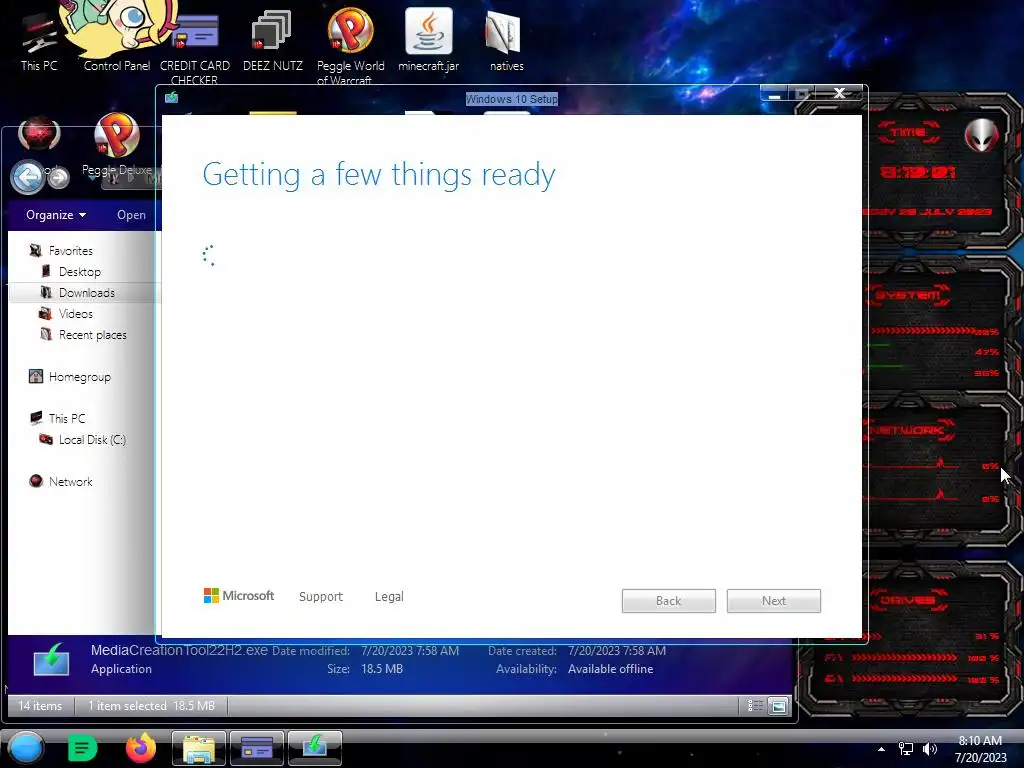This screenshot has height=768, width=1024.
Task: Click the Windows 10 Setup title bar icon
Action: click(x=171, y=97)
